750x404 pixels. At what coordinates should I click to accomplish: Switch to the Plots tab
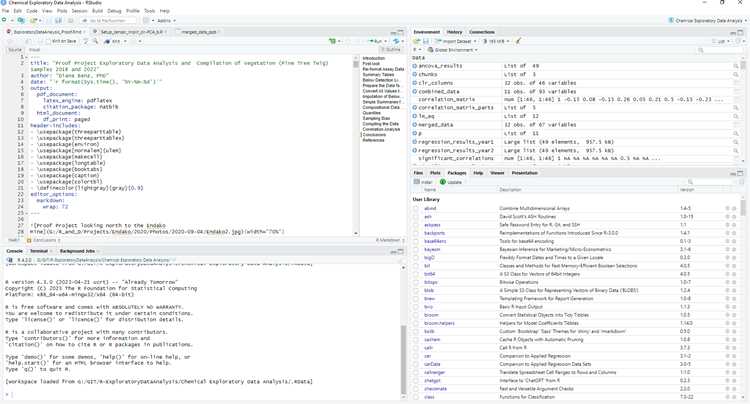(435, 173)
